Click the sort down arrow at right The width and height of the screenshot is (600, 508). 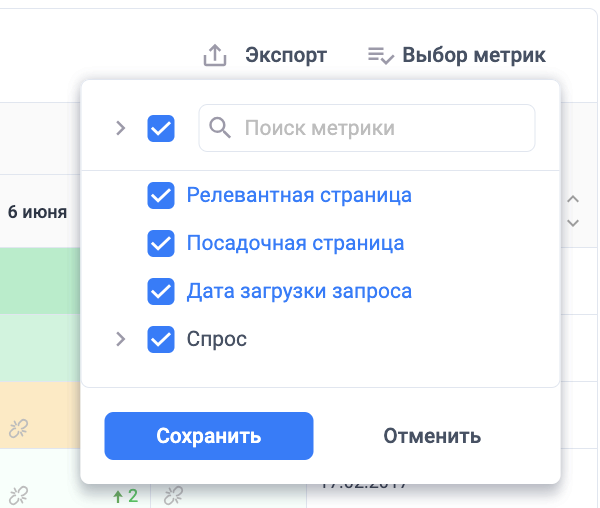click(x=573, y=223)
